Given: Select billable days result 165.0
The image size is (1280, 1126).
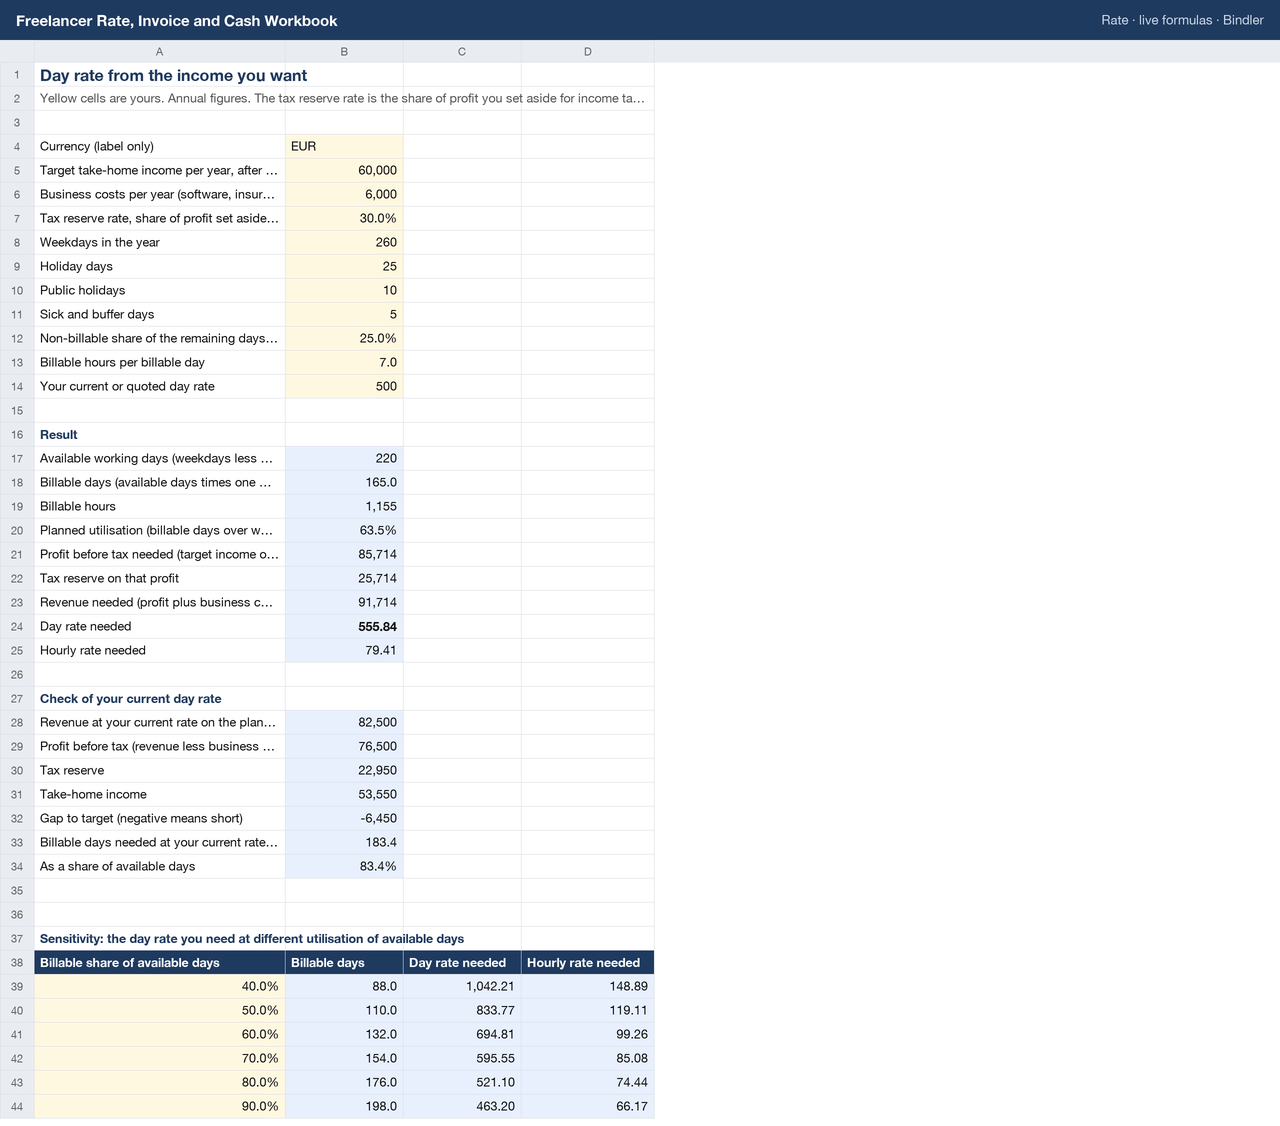Looking at the screenshot, I should click(x=344, y=482).
